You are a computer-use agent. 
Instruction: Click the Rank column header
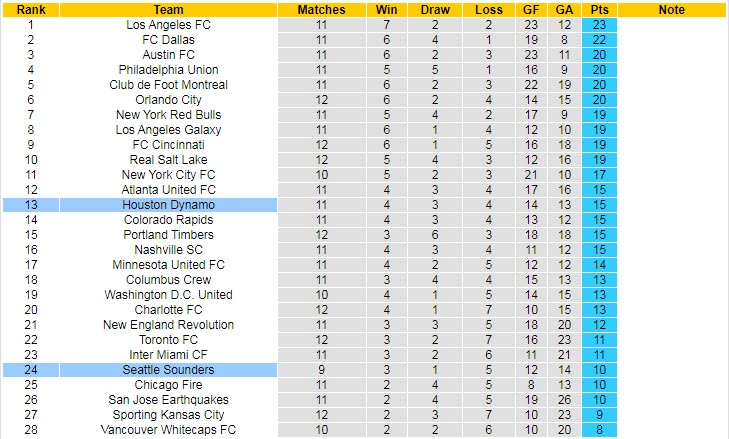point(30,9)
